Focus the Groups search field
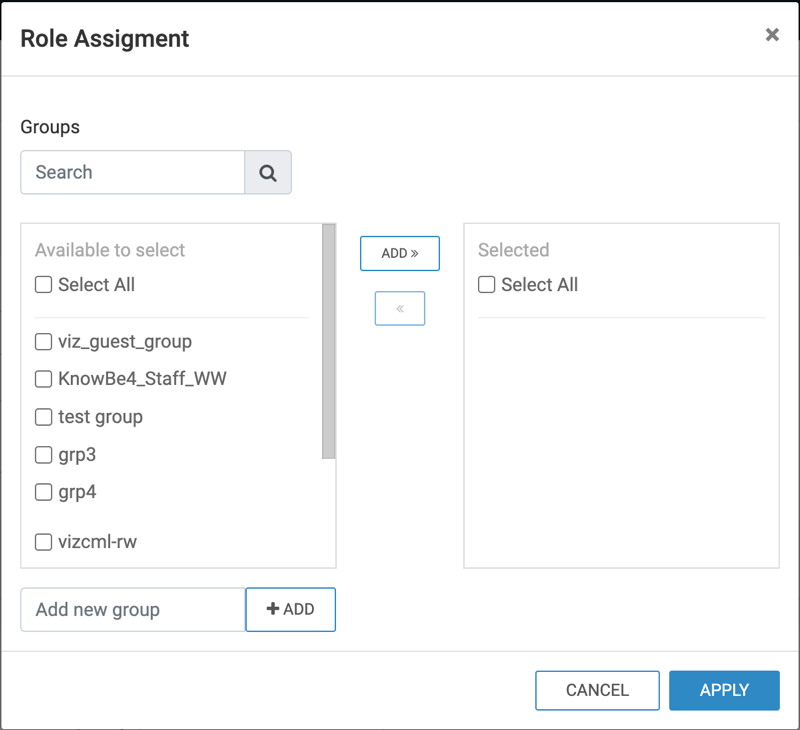The image size is (800, 730). 133,172
